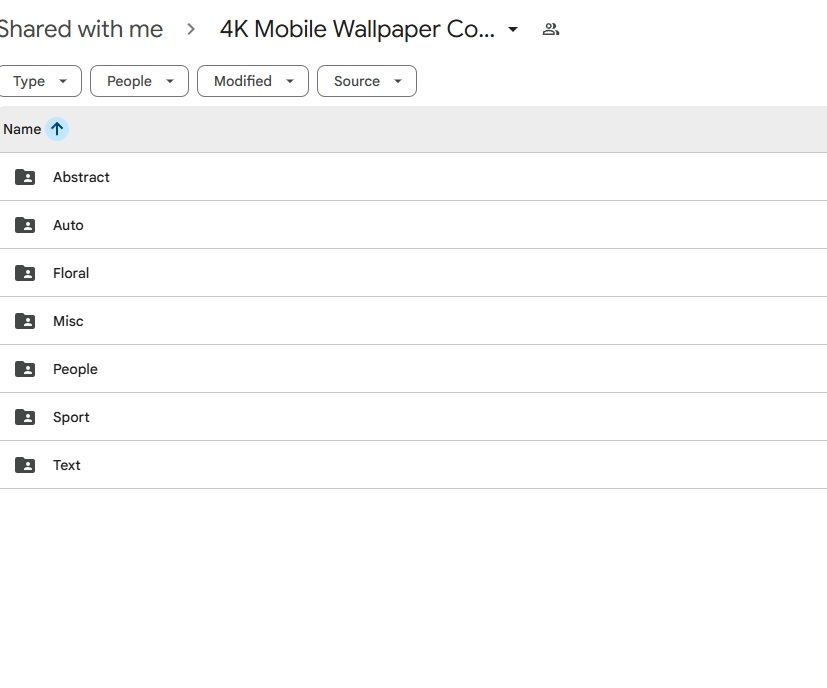Click the Sport folder icon
827x688 pixels.
(x=24, y=417)
